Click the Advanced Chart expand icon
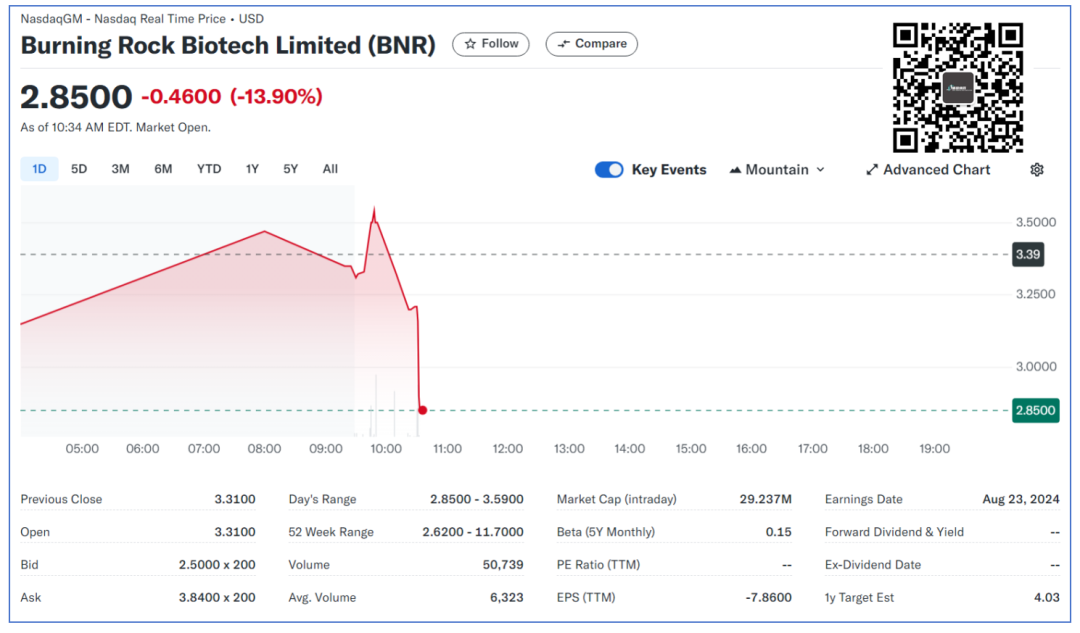This screenshot has height=633, width=1080. [x=872, y=170]
